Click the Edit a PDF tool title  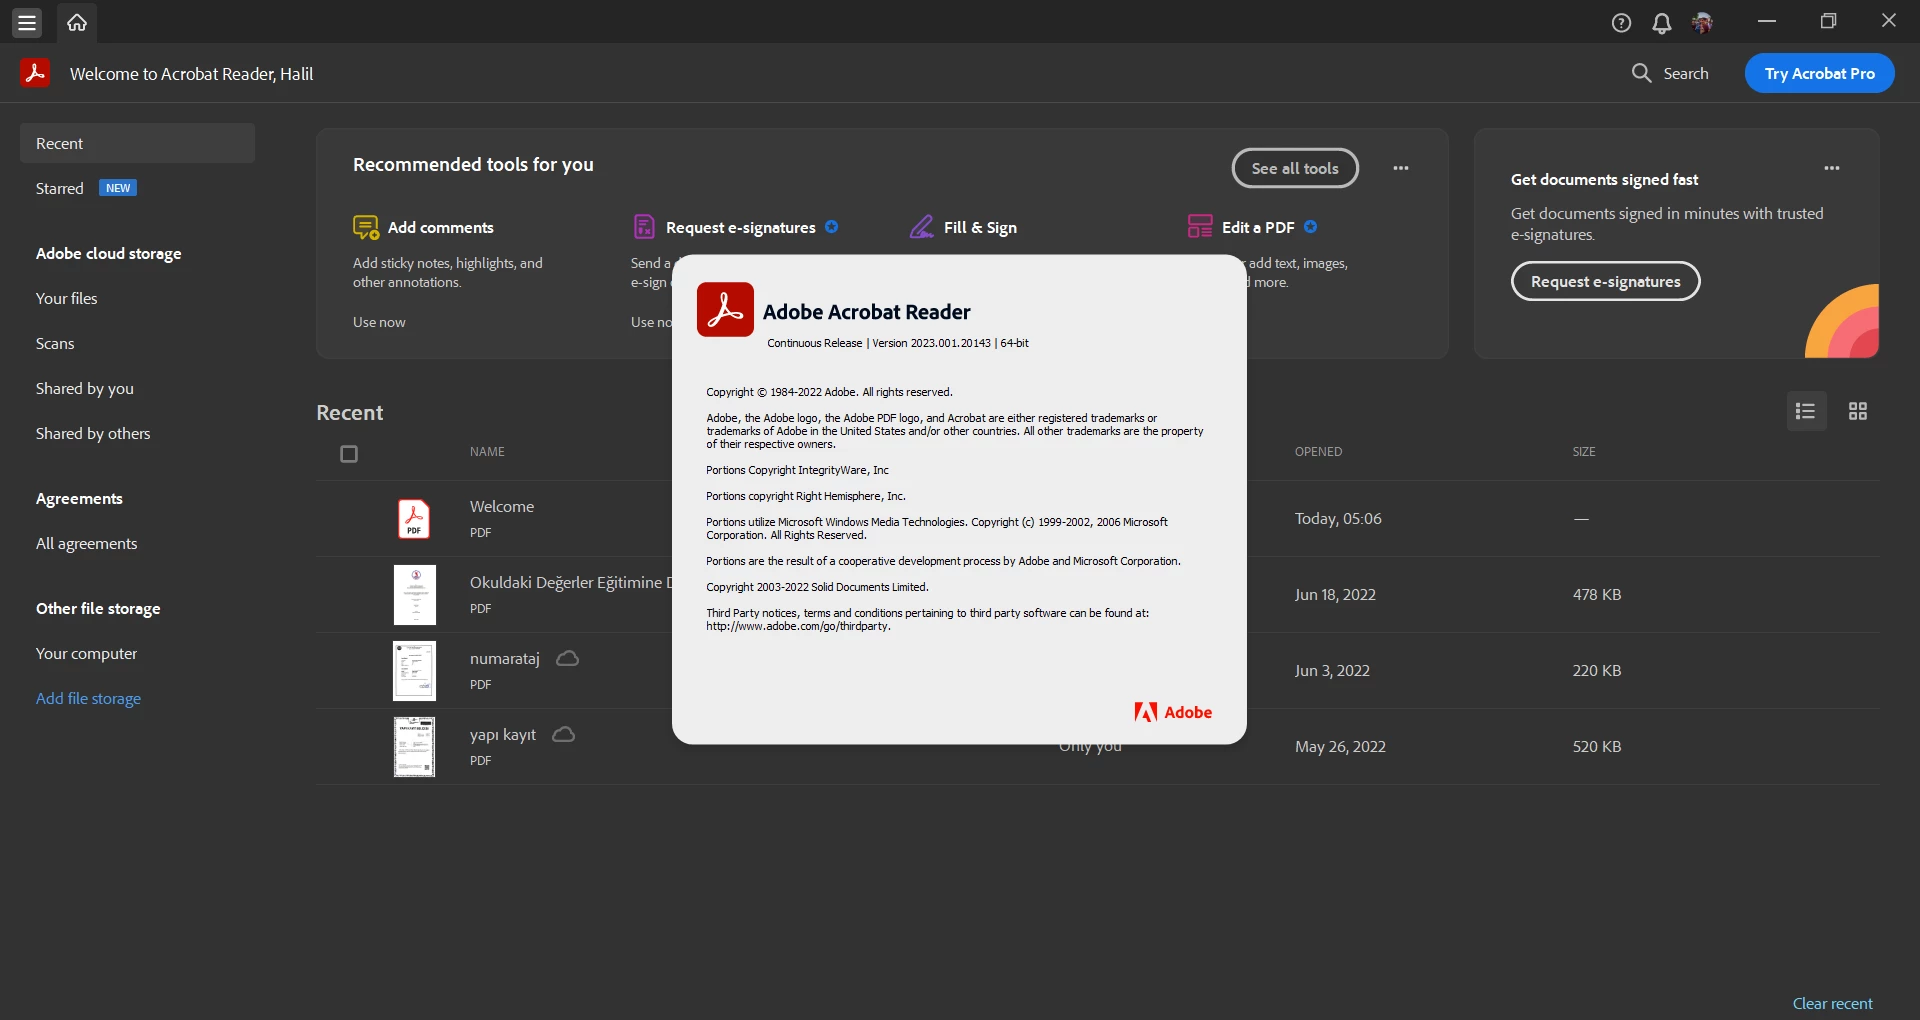pyautogui.click(x=1258, y=227)
